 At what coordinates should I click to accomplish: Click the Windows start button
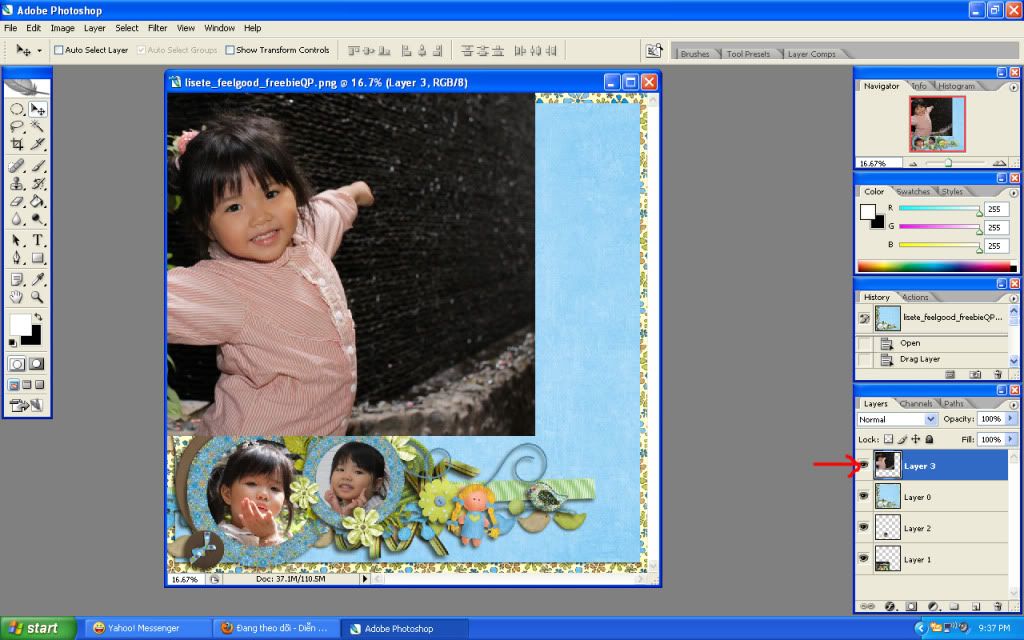38,628
